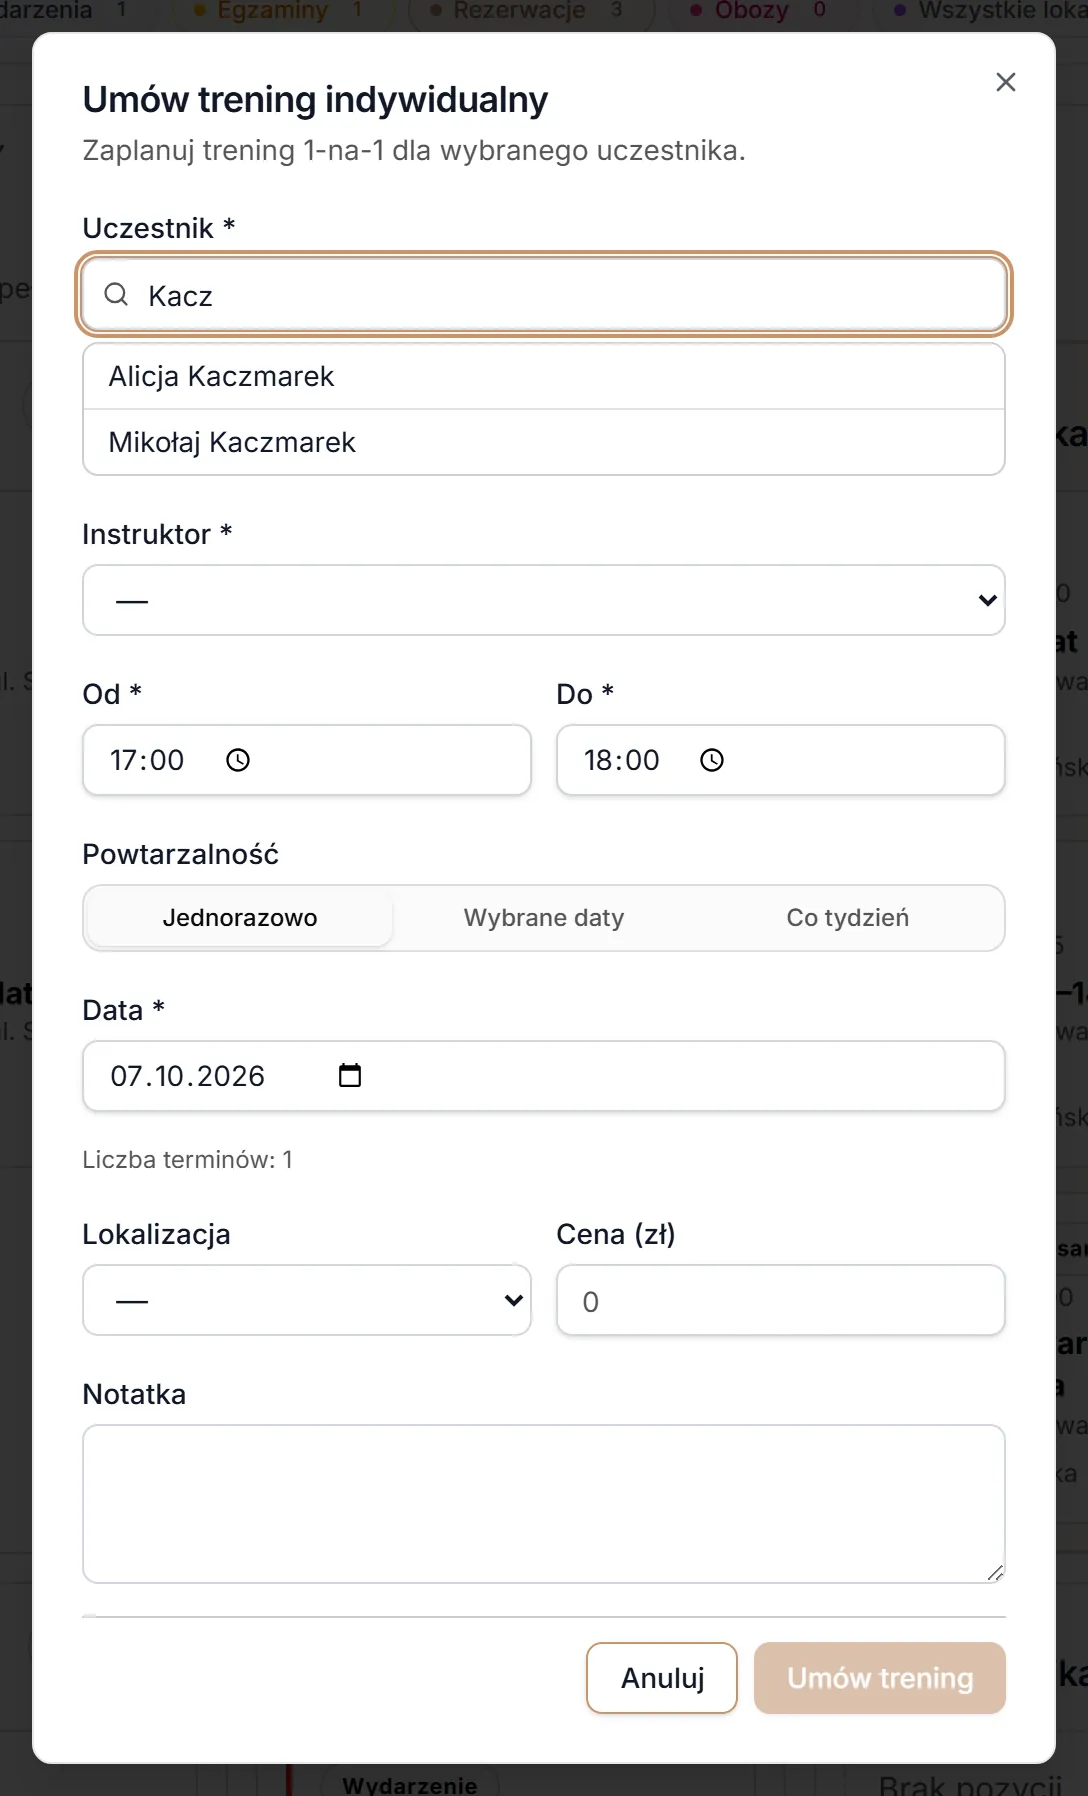Viewport: 1088px width, 1796px height.
Task: Switch to Wybrane daty recurrence
Action: click(544, 918)
